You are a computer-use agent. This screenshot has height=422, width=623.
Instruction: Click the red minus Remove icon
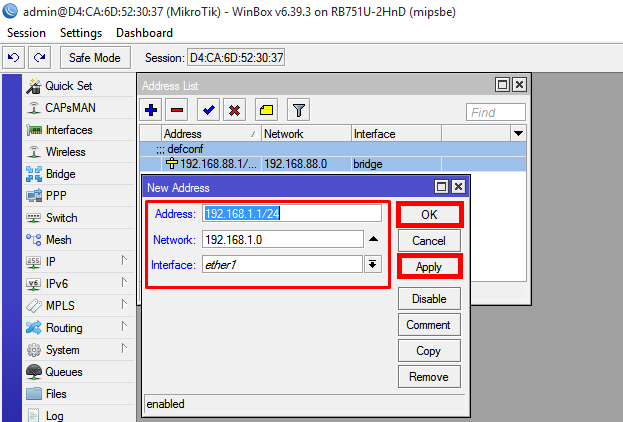click(x=177, y=110)
